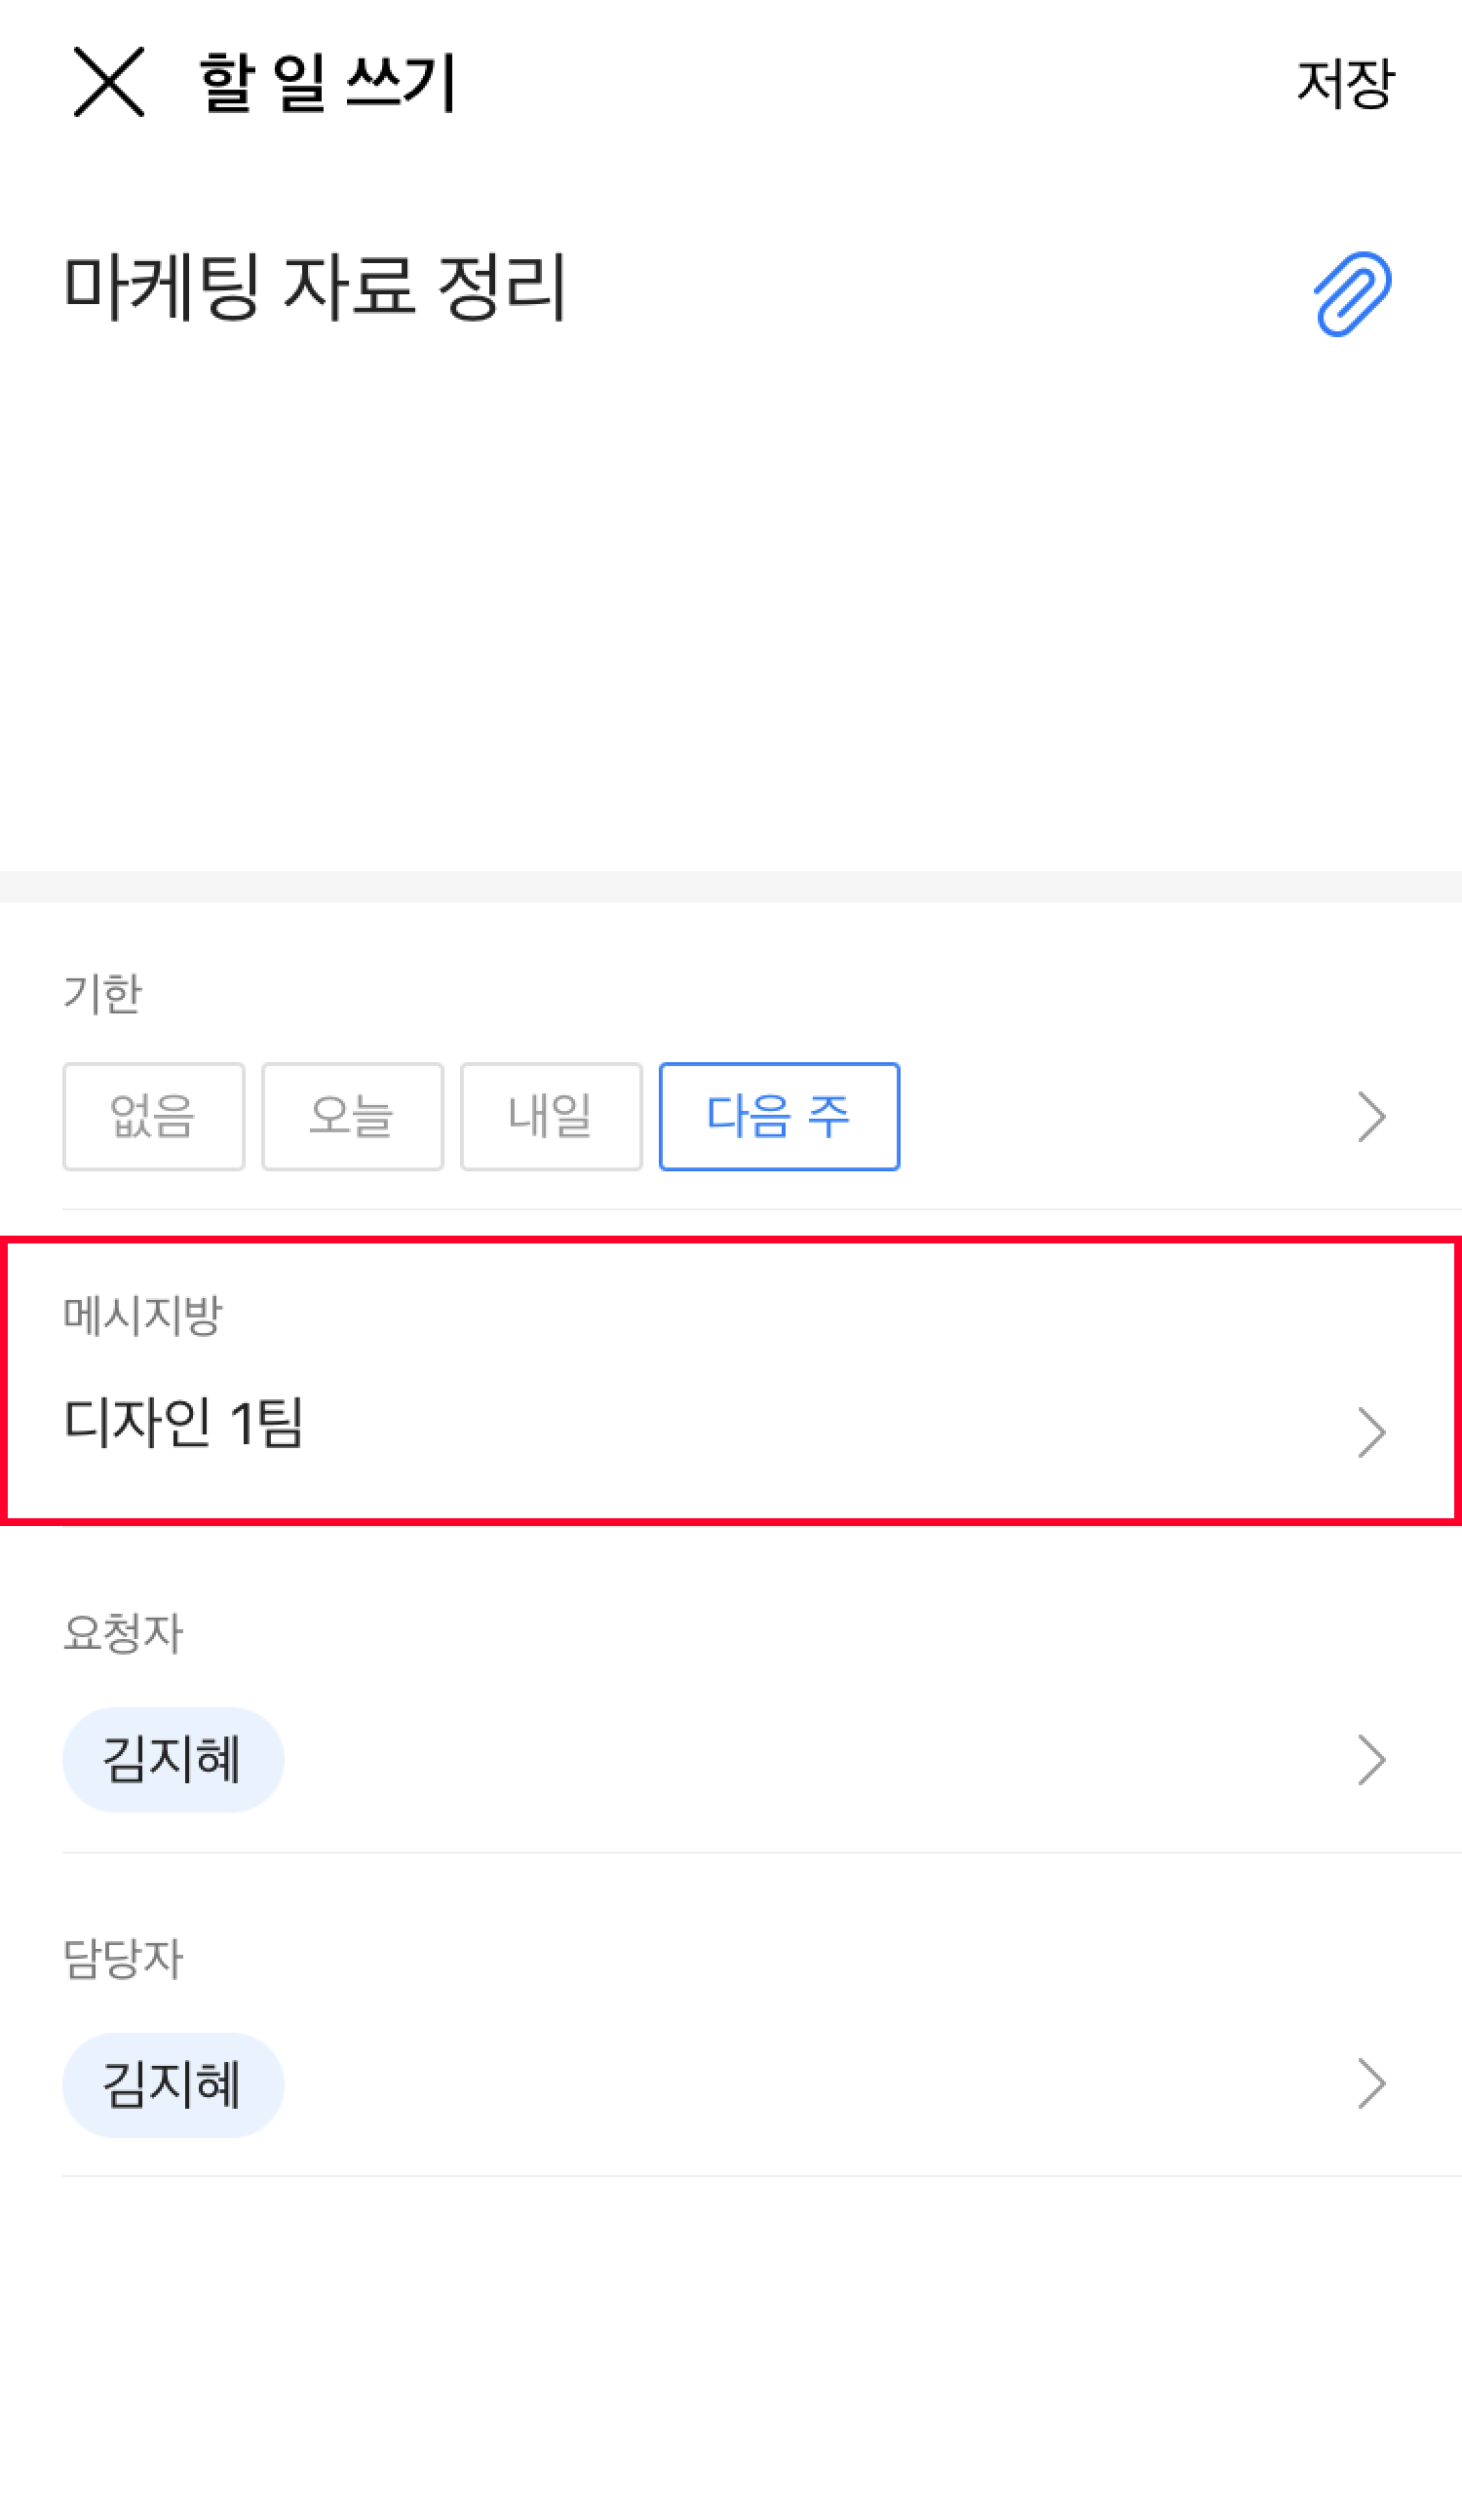
Task: Set the deadline to 오늘
Action: (x=352, y=1116)
